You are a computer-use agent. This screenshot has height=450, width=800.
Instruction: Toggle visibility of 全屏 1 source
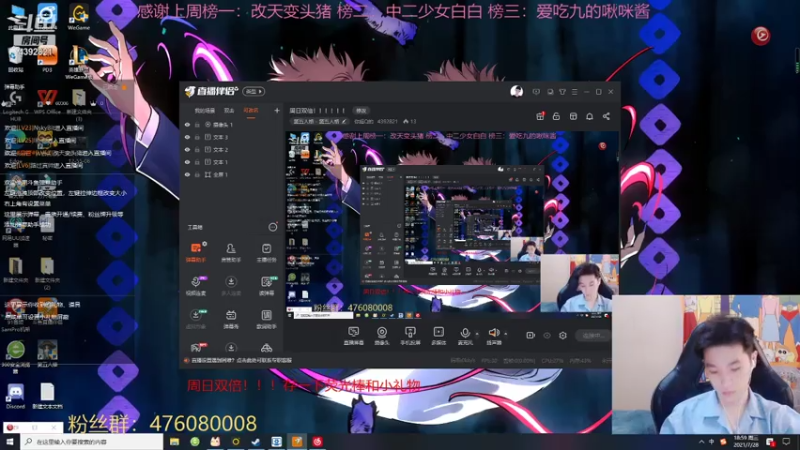tap(187, 174)
